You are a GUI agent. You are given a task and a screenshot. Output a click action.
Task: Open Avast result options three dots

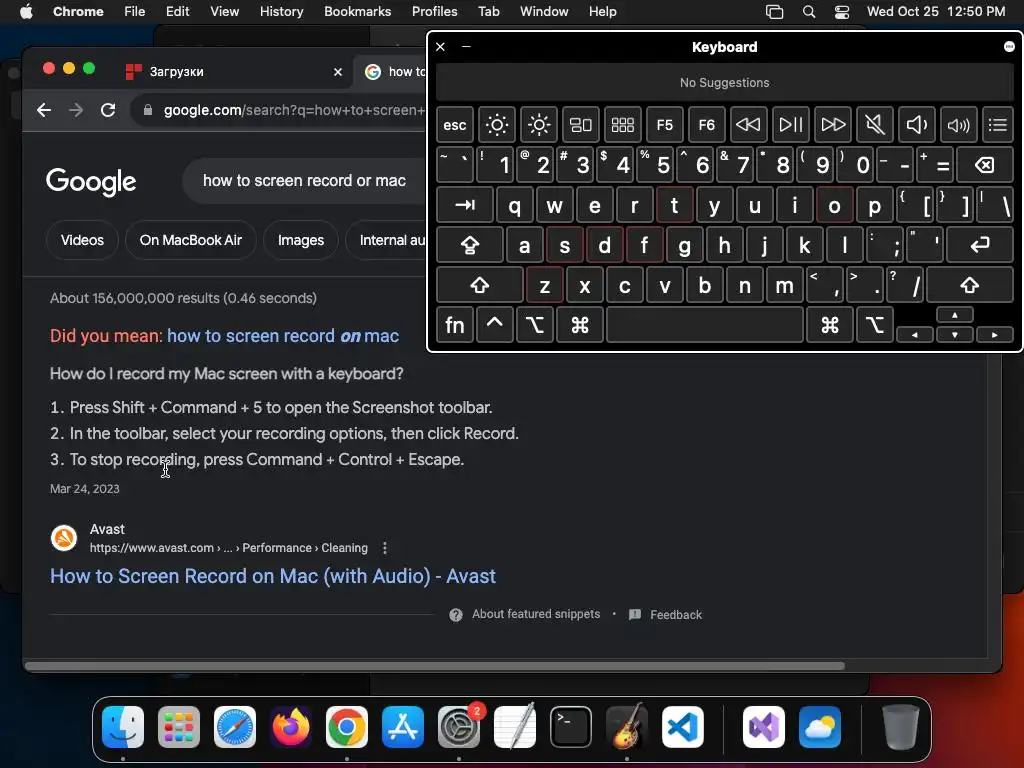coord(385,548)
